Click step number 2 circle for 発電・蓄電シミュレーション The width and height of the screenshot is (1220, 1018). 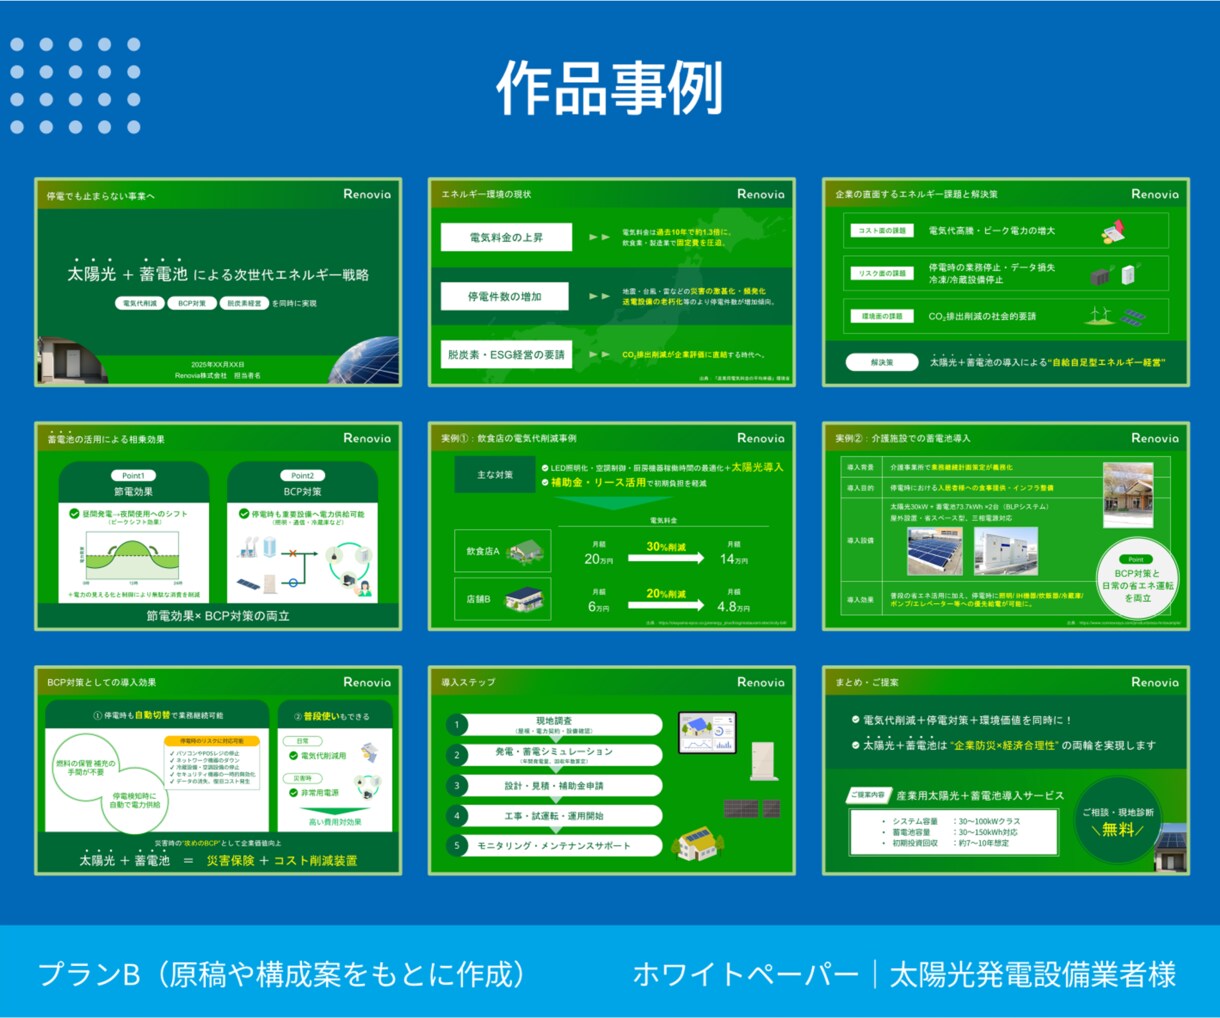457,755
